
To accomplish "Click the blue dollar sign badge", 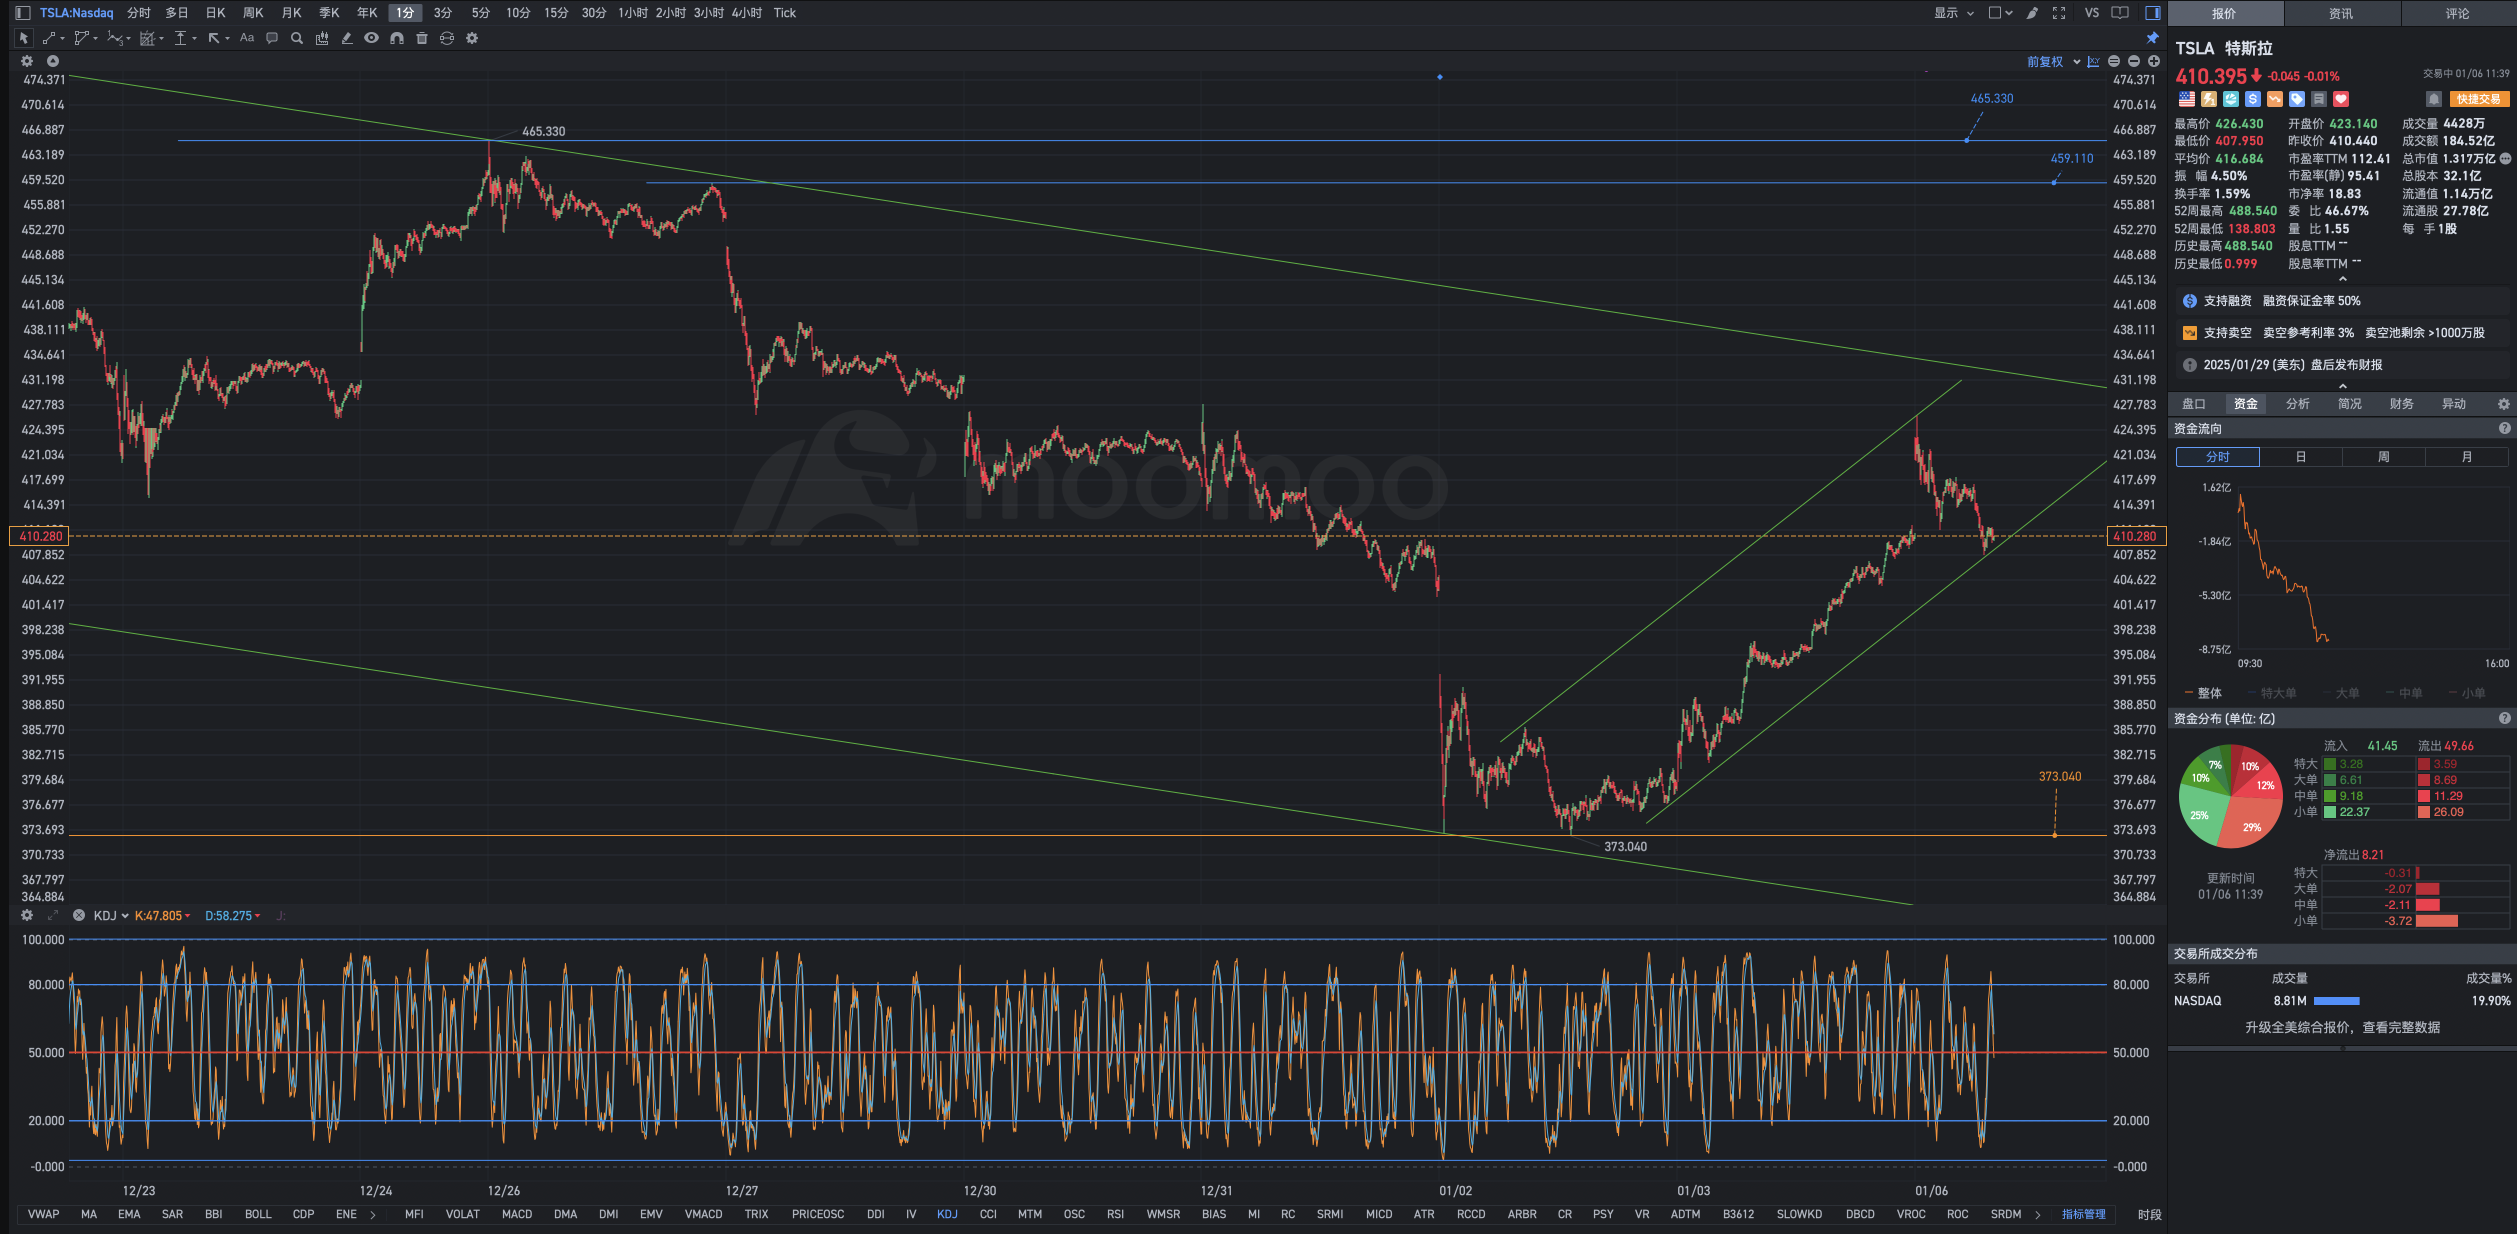I will (x=2253, y=99).
